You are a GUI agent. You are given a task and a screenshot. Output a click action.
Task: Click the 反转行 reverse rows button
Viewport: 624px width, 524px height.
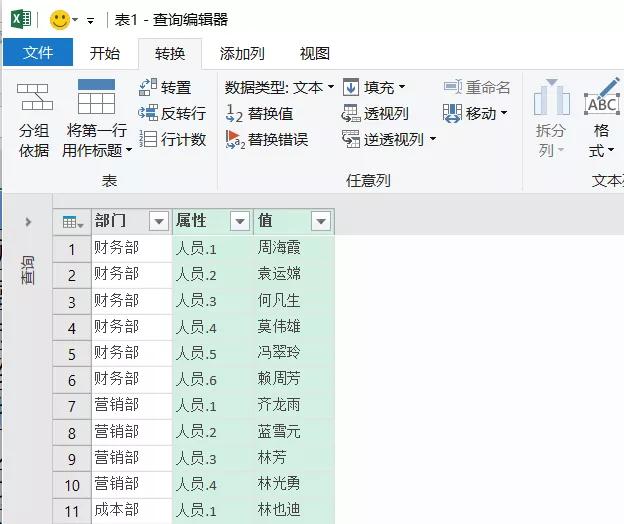pos(172,113)
